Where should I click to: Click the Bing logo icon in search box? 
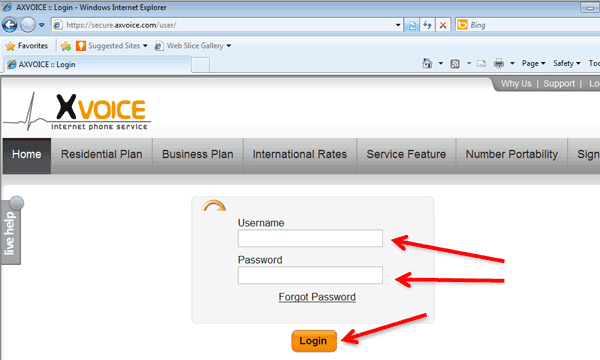[462, 25]
